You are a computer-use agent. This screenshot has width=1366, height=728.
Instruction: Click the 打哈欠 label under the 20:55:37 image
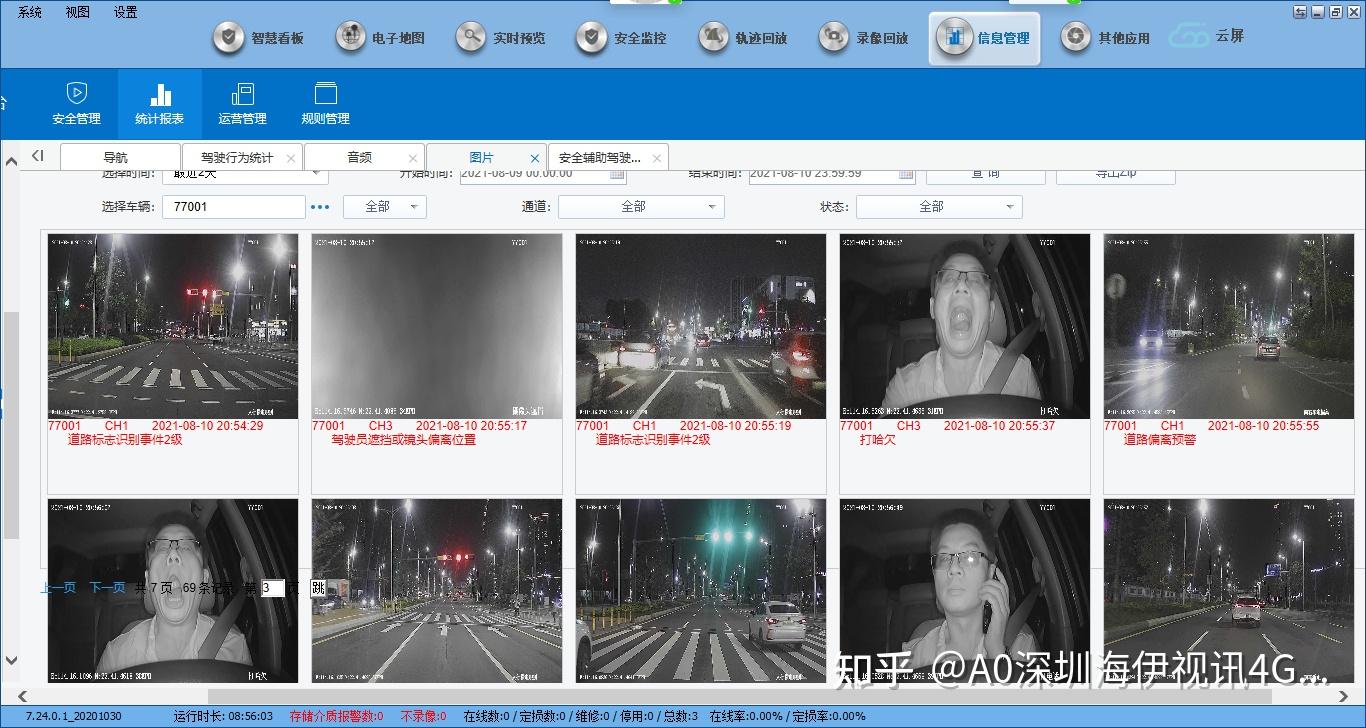878,439
